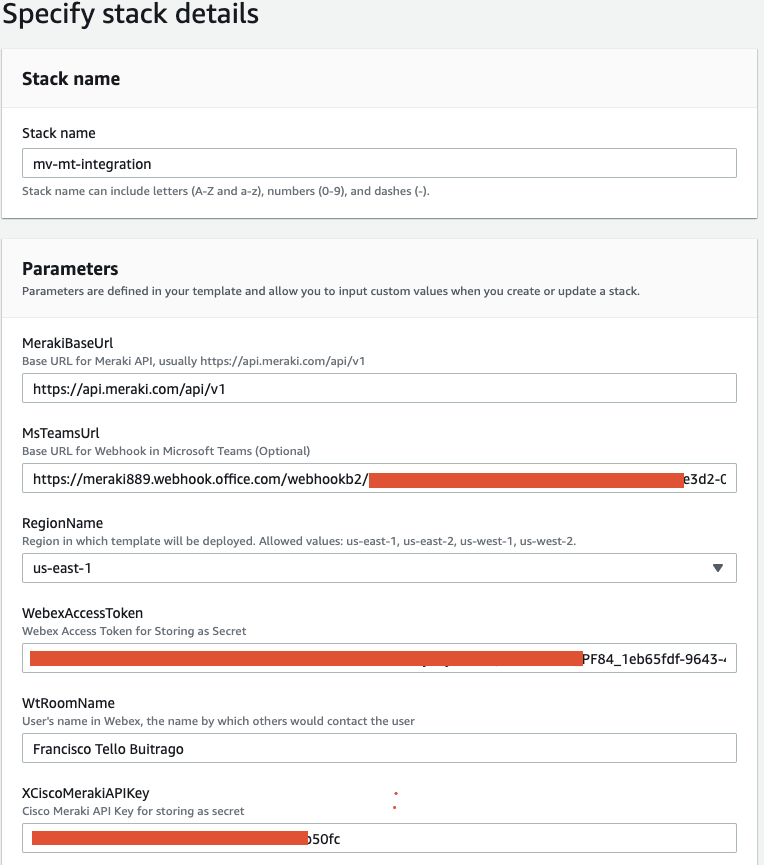Screen dimensions: 764x865
Task: Click the stack name allowed-characters hint text
Action: coord(226,191)
